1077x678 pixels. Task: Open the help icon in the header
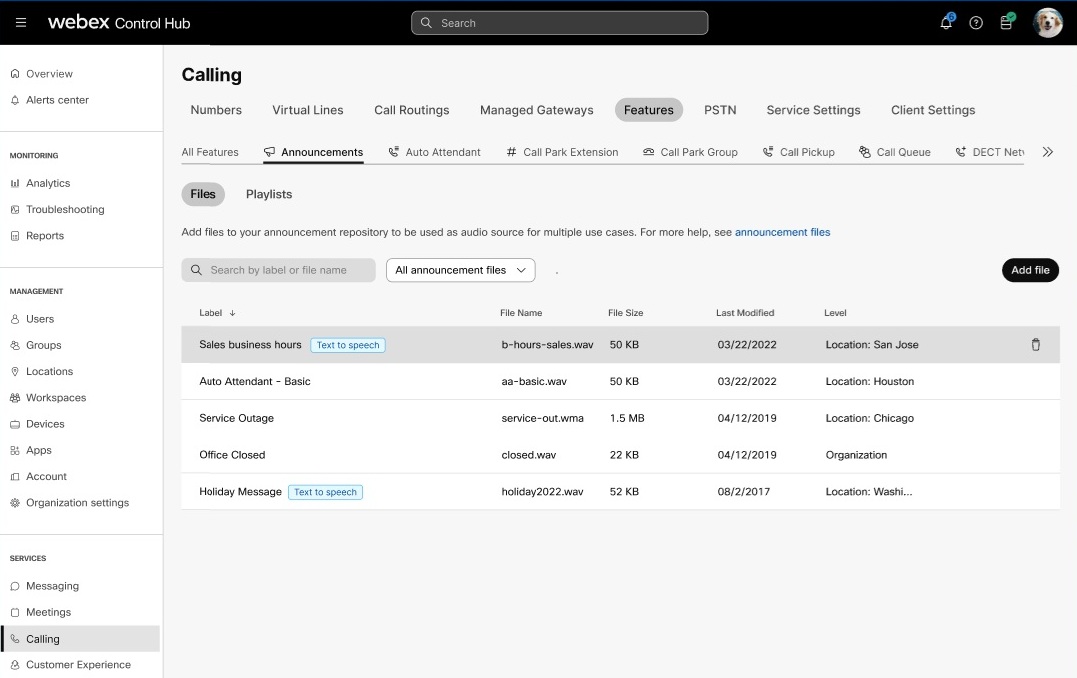(x=976, y=22)
